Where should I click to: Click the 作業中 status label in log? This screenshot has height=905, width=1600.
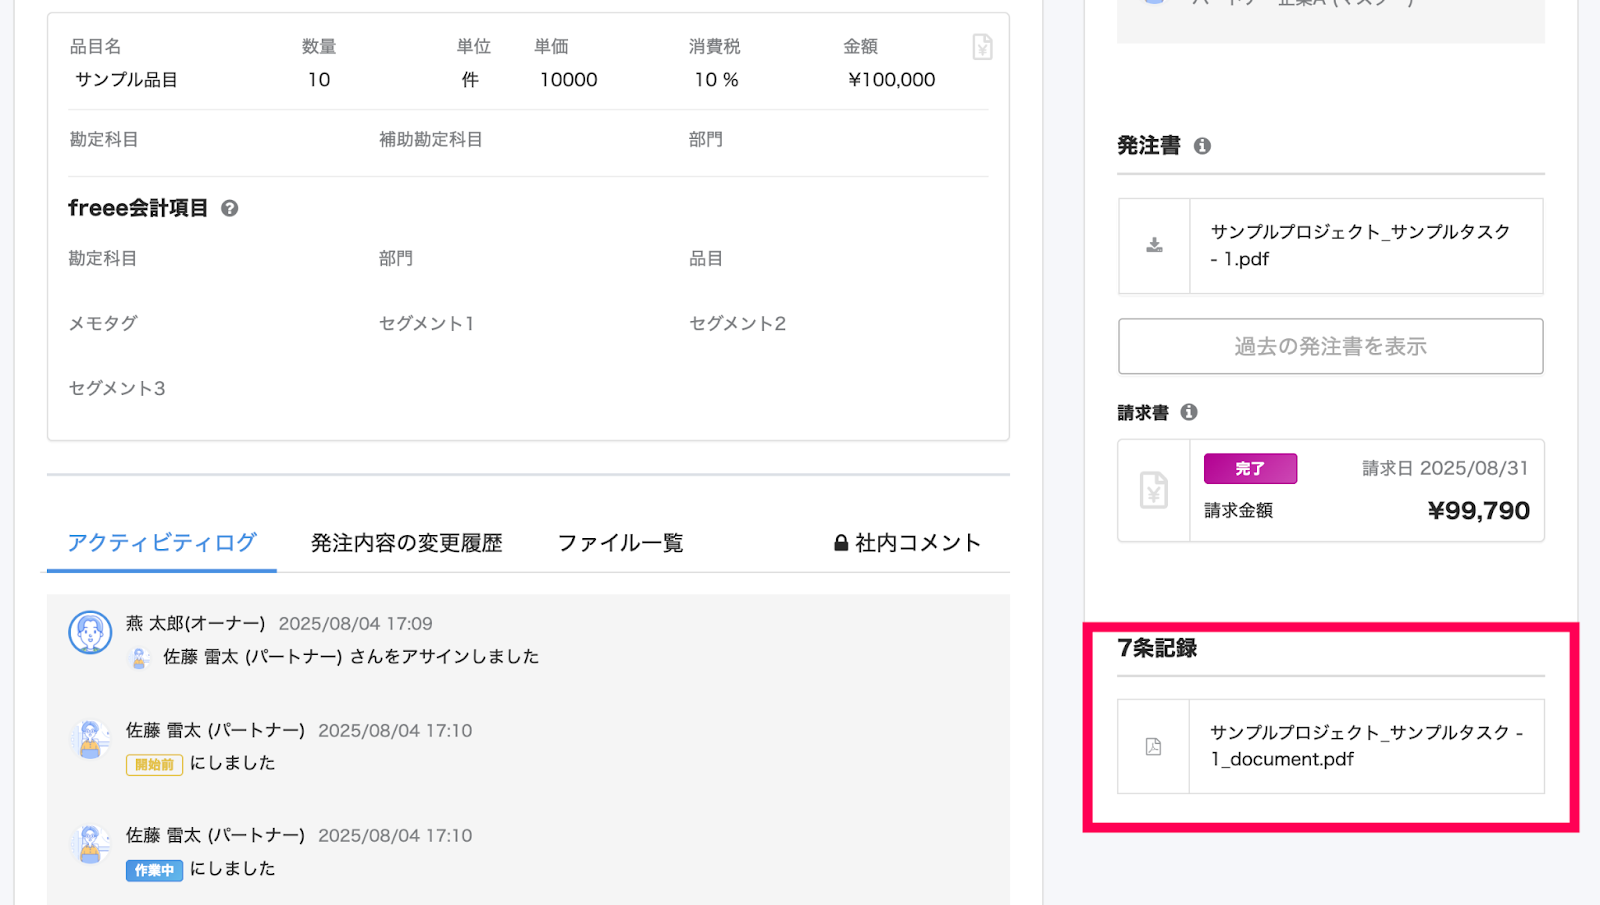pos(154,870)
